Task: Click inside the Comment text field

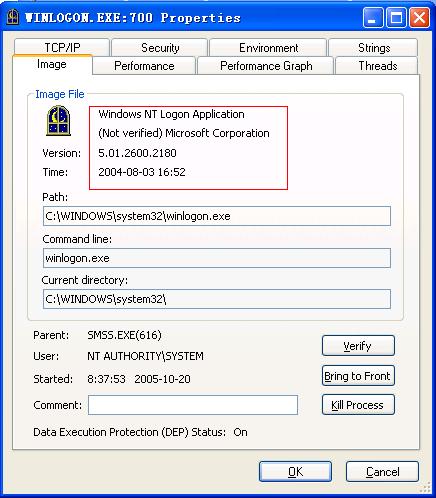Action: (193, 405)
